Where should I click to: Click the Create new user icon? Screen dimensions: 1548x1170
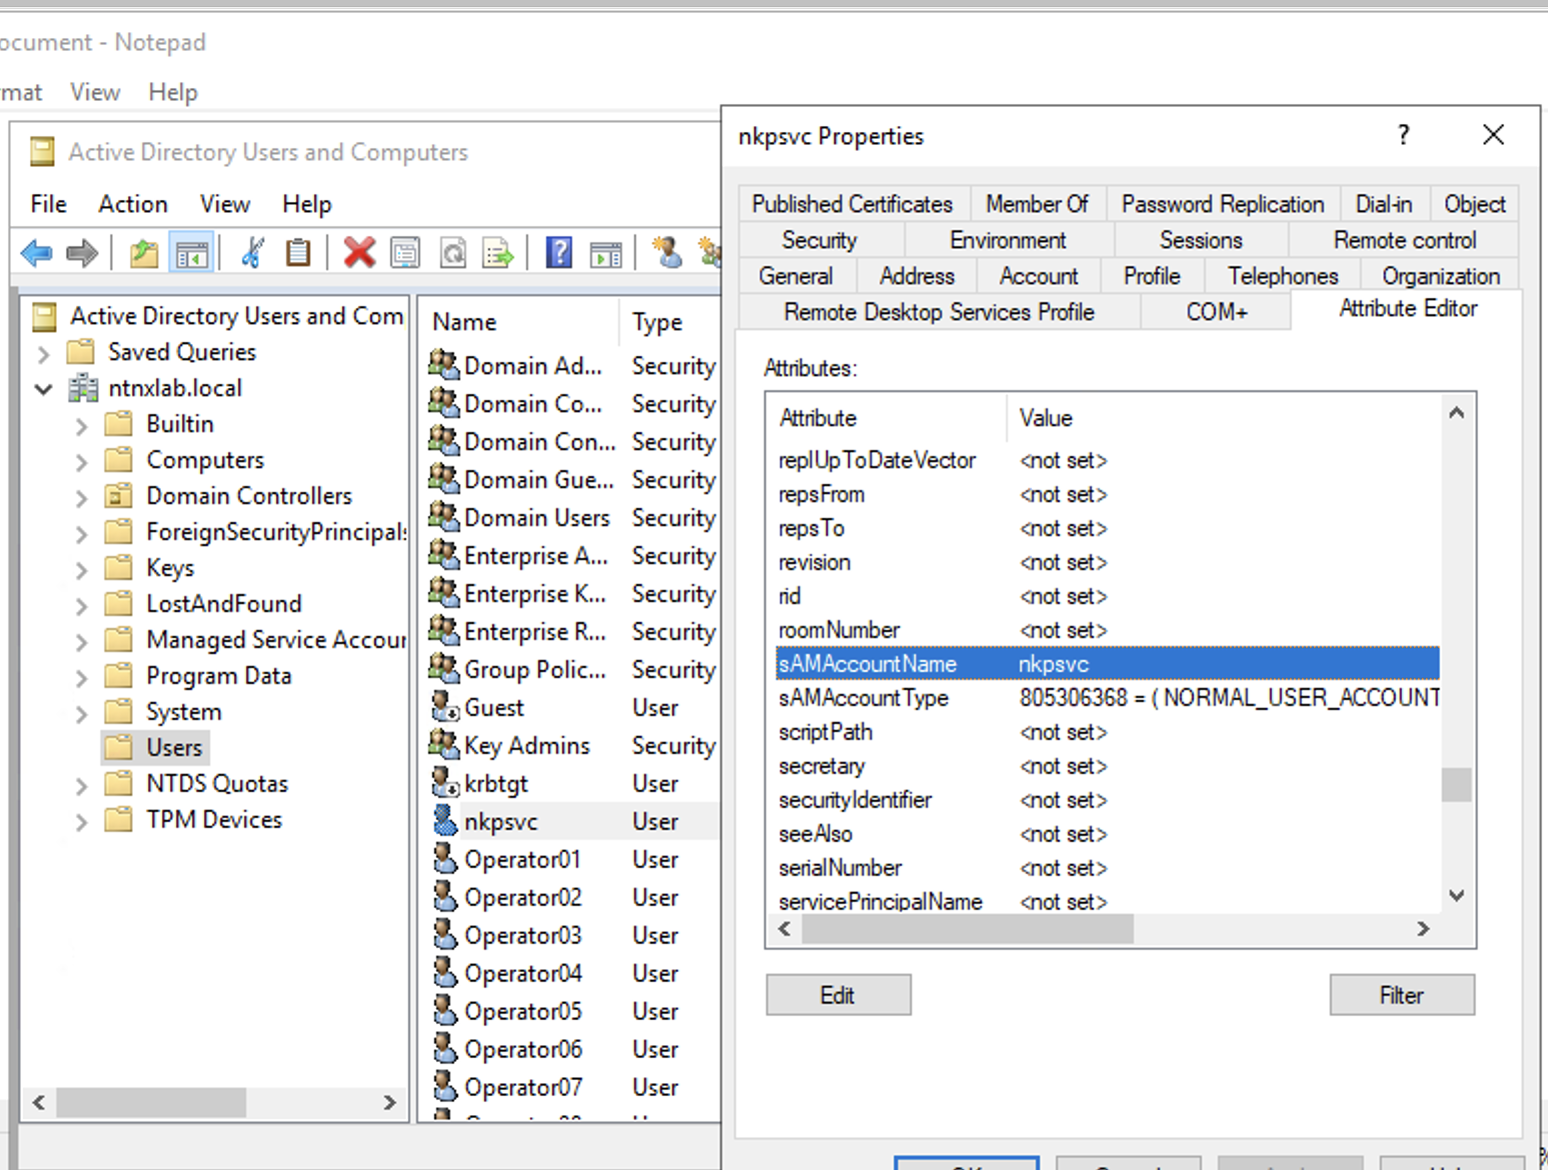667,253
